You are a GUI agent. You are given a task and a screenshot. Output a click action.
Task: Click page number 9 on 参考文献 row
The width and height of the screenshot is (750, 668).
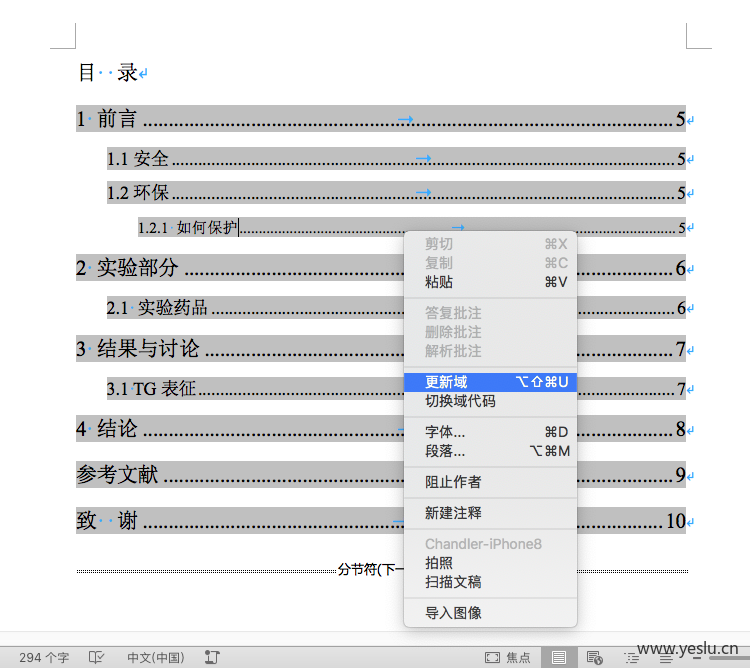pos(681,475)
